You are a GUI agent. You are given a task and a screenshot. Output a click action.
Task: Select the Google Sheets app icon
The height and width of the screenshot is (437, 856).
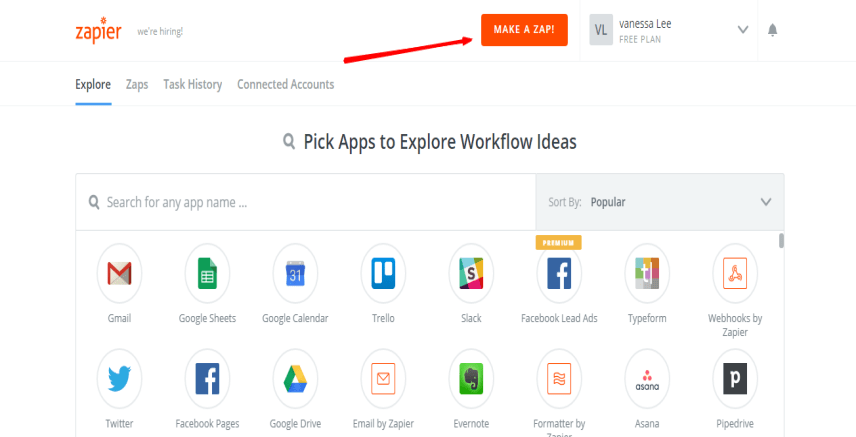pos(207,273)
